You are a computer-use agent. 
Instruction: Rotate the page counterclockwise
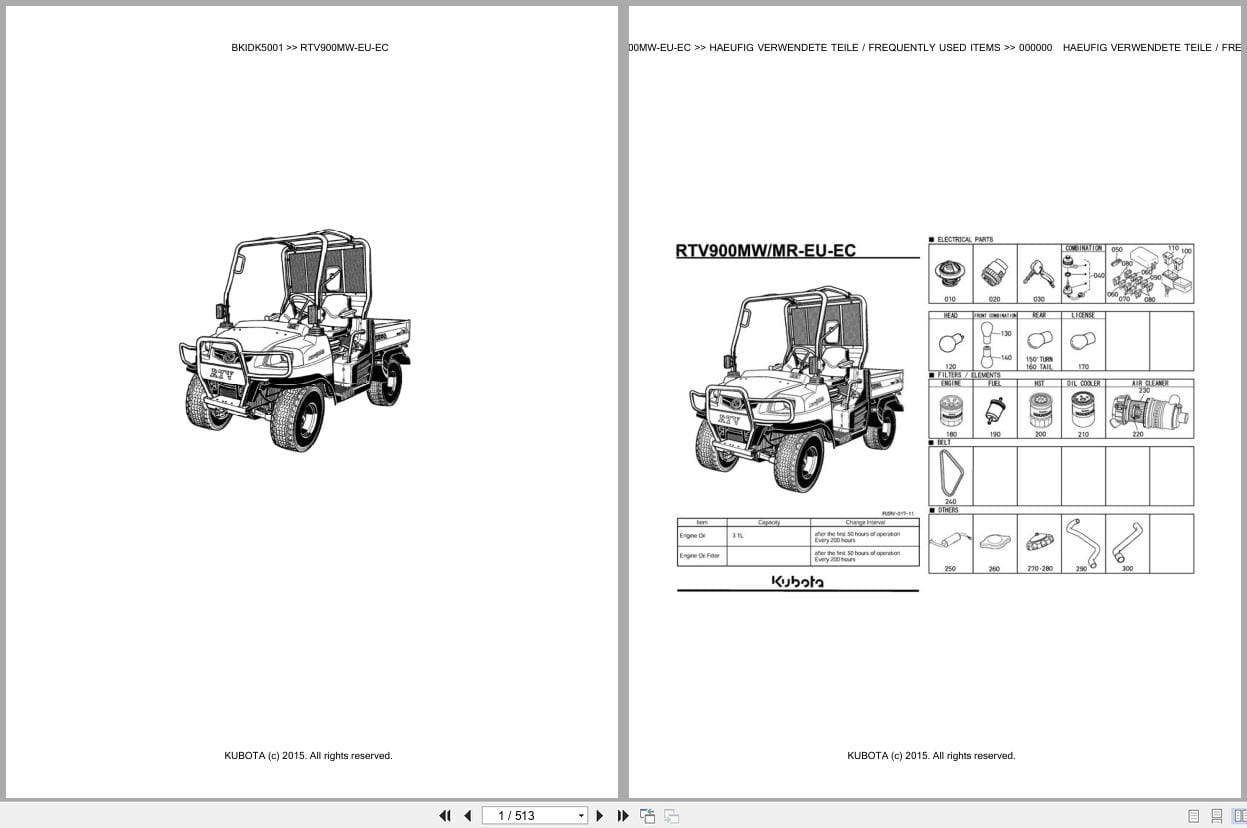pos(647,816)
